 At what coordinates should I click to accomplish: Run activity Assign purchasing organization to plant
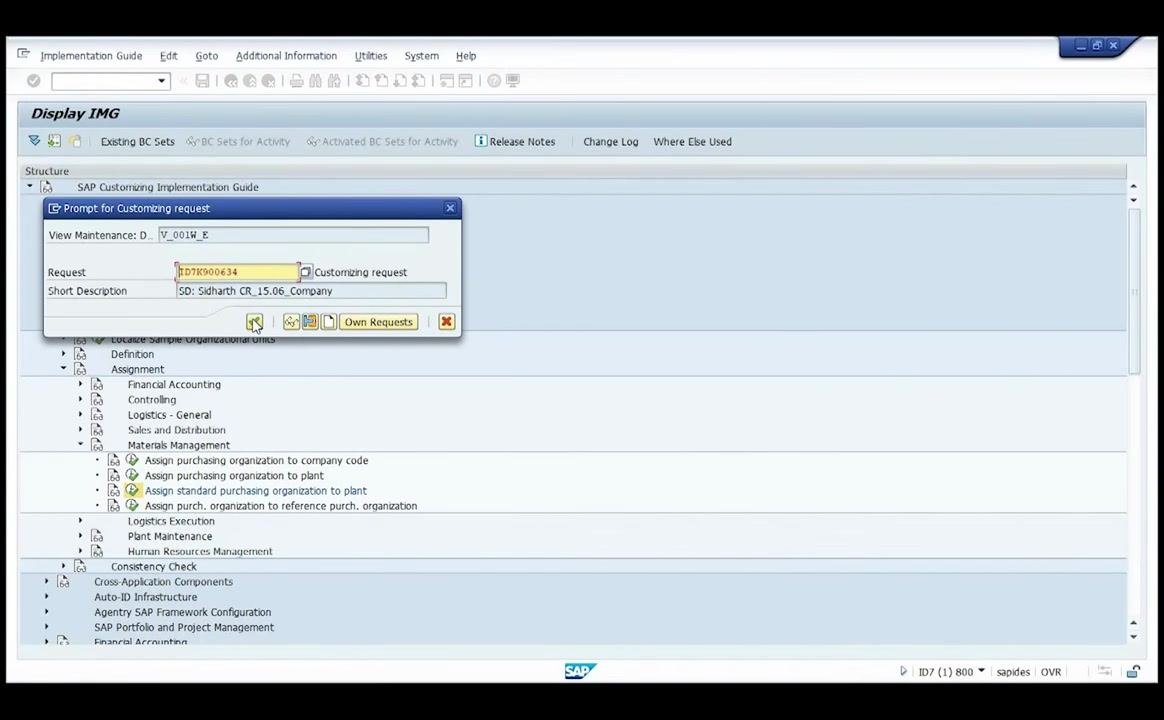132,475
